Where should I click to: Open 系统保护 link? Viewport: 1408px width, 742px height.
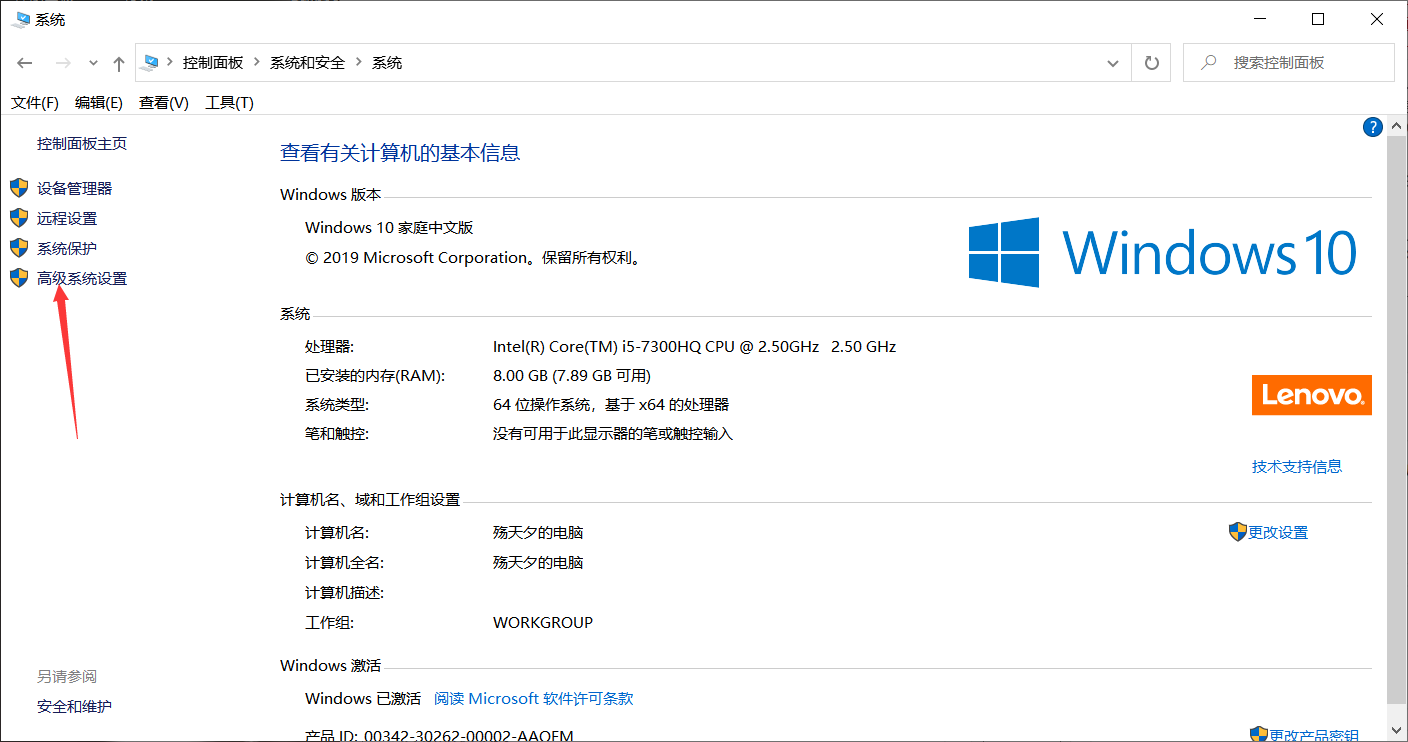[x=67, y=248]
